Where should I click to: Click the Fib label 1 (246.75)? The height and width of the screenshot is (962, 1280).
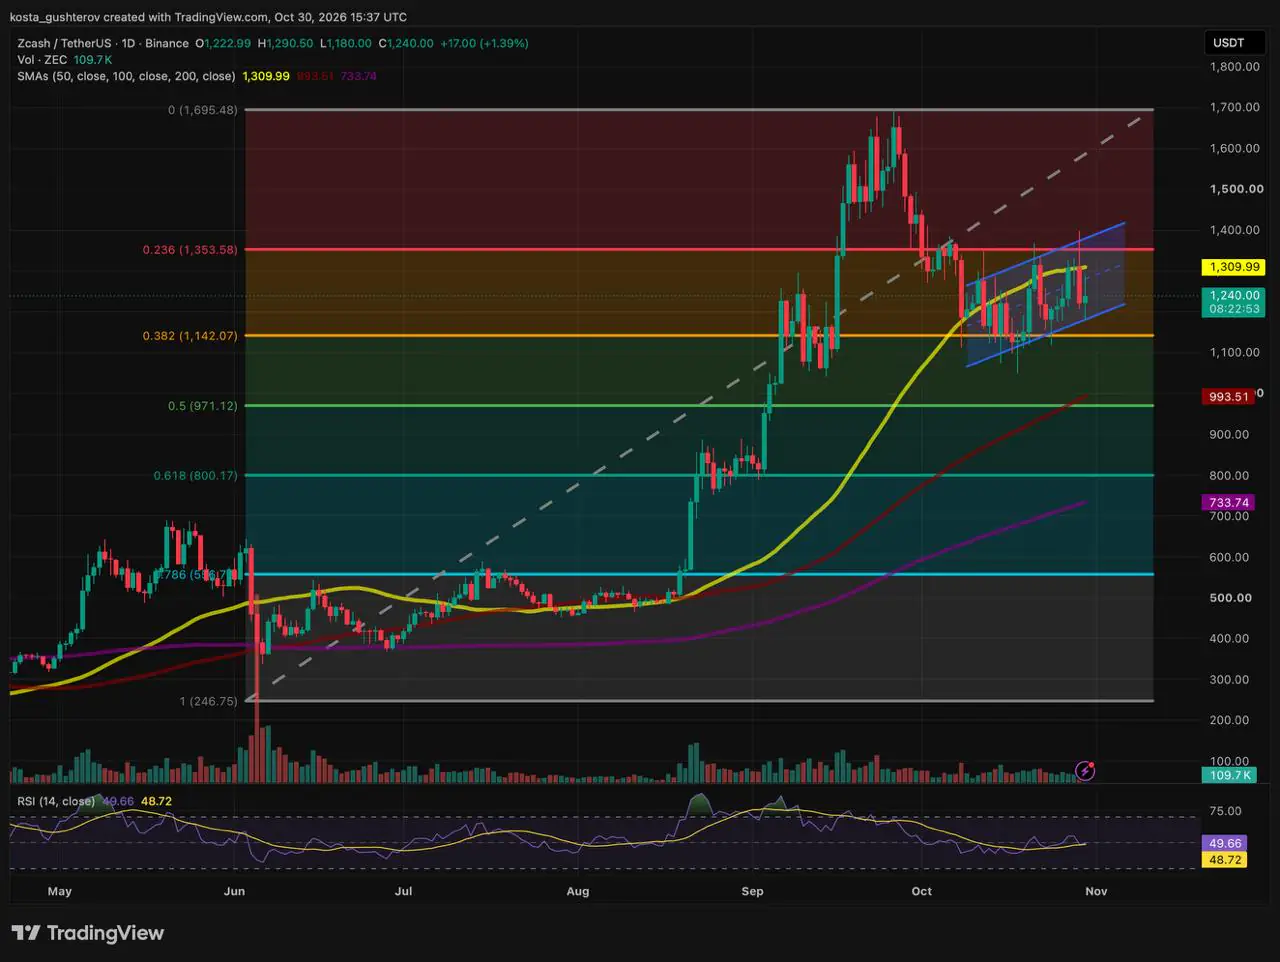(x=208, y=702)
